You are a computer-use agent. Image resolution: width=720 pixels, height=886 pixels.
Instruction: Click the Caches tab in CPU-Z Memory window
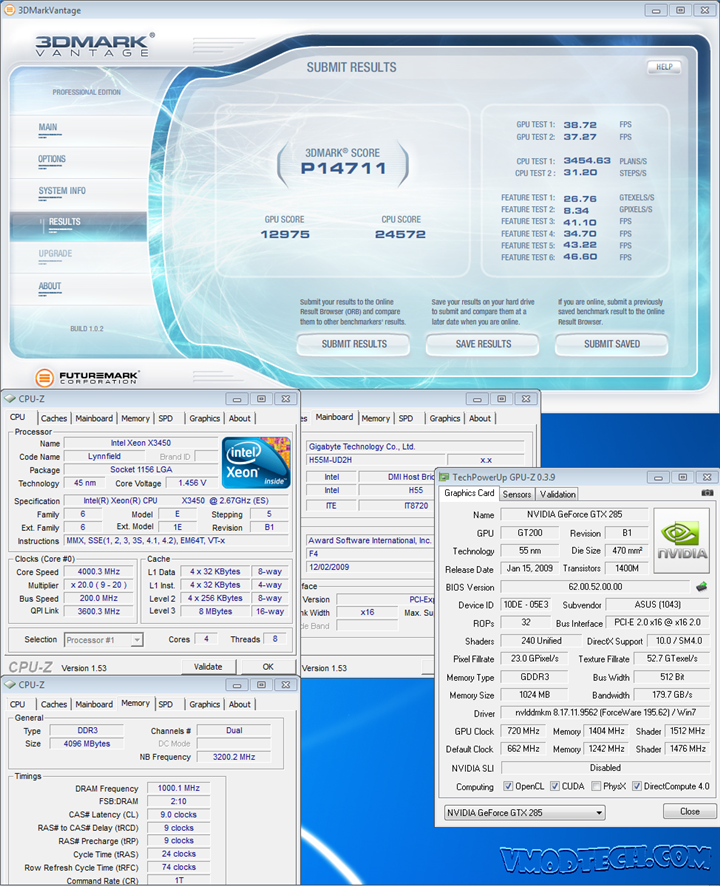coord(54,704)
